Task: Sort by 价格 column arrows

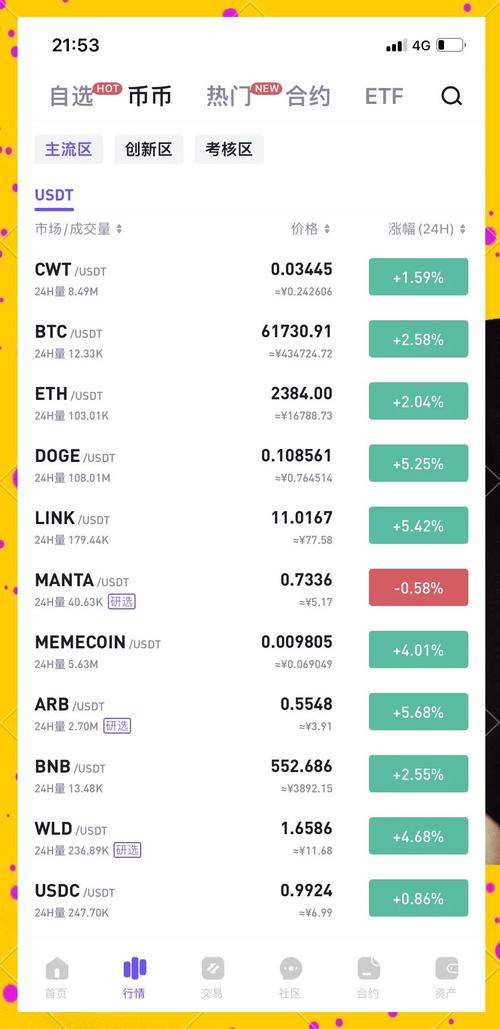Action: [327, 229]
